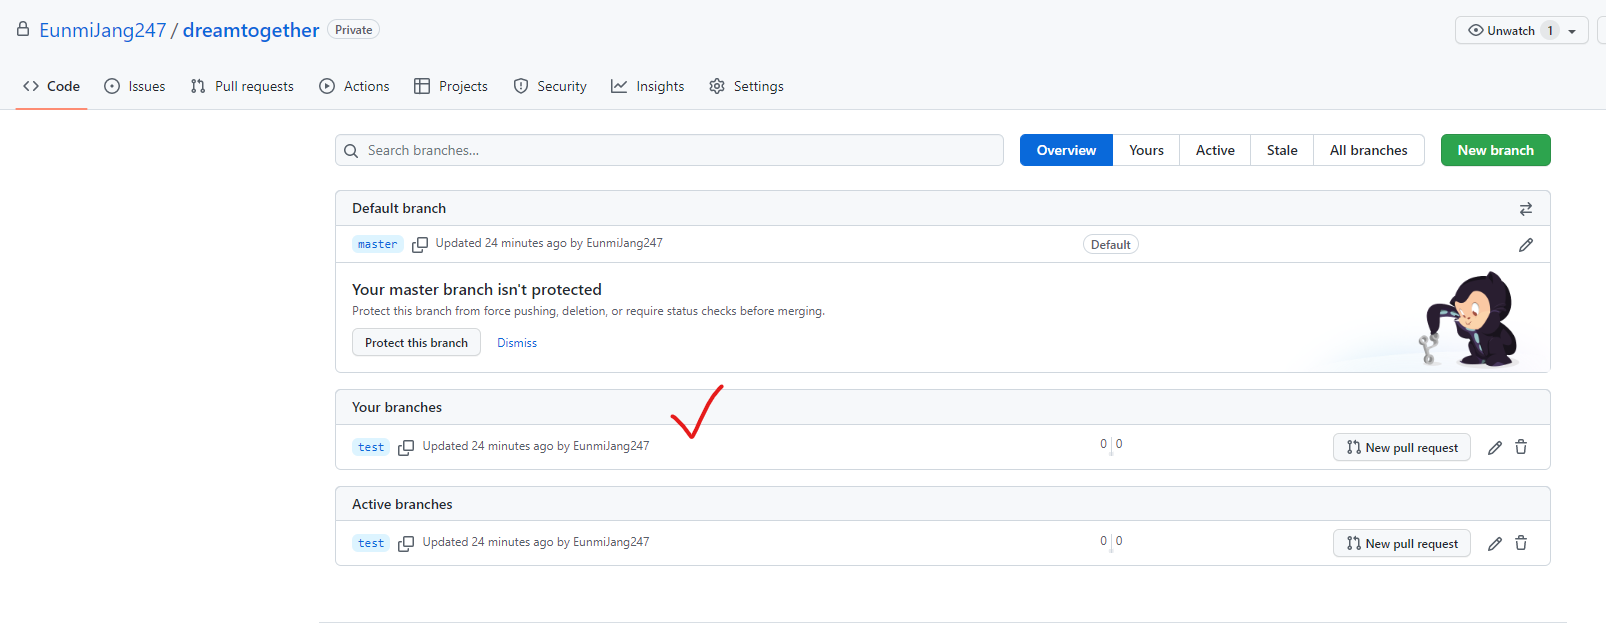Screen dimensions: 1606x644
Task: Open repository Settings tab
Action: pos(746,86)
